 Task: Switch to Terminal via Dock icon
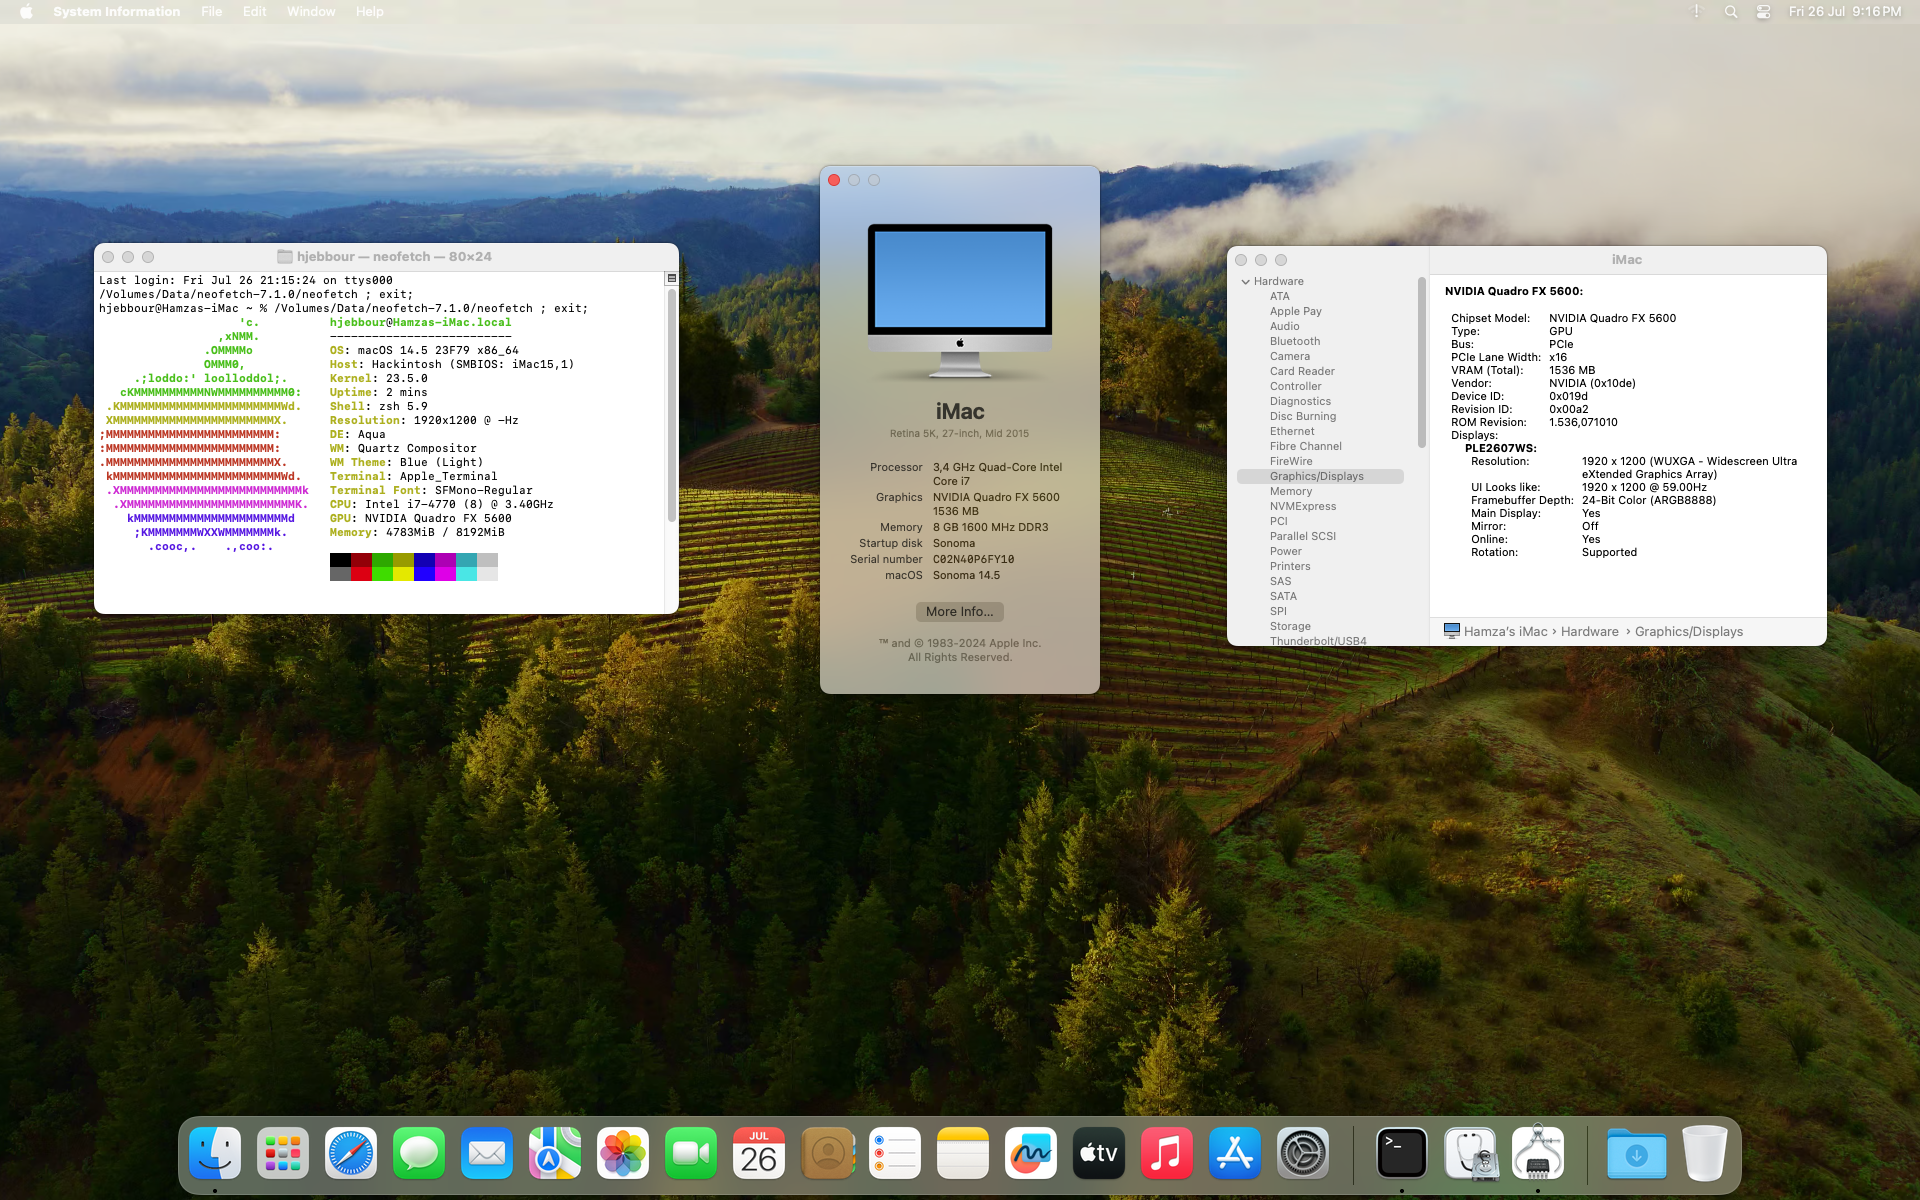tap(1402, 1154)
